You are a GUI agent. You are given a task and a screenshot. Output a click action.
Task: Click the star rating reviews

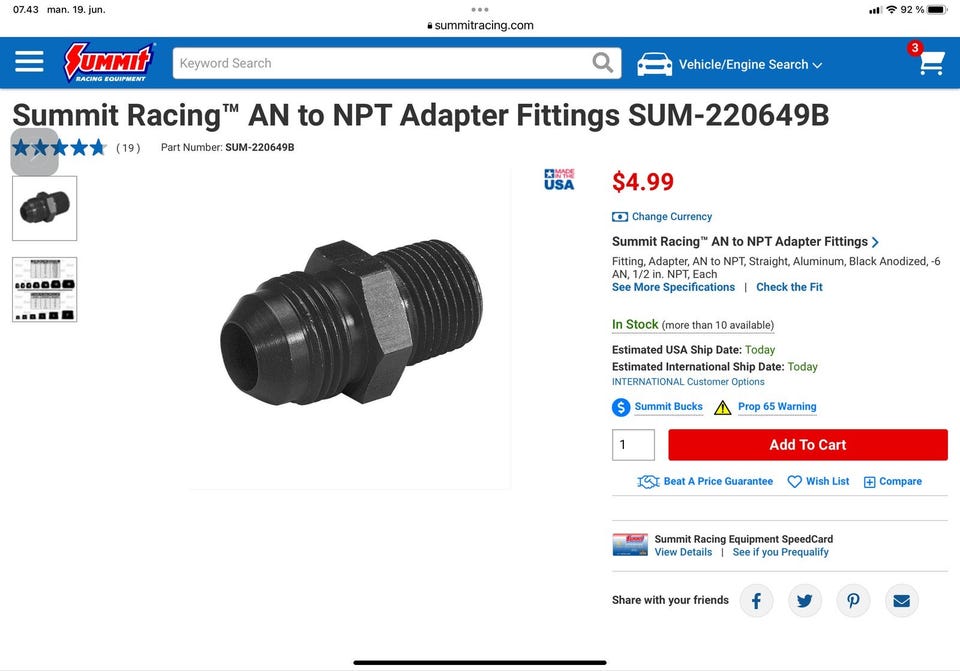(x=60, y=148)
